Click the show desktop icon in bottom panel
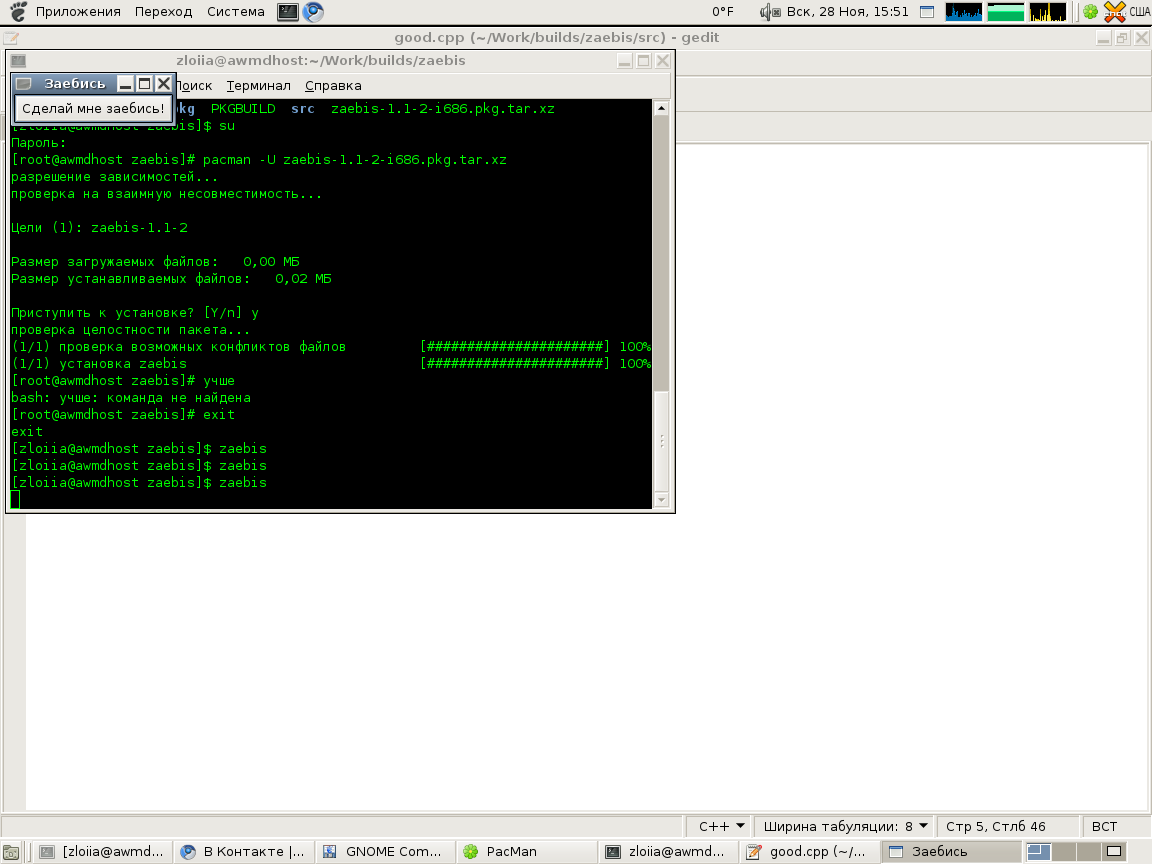 pyautogui.click(x=11, y=852)
